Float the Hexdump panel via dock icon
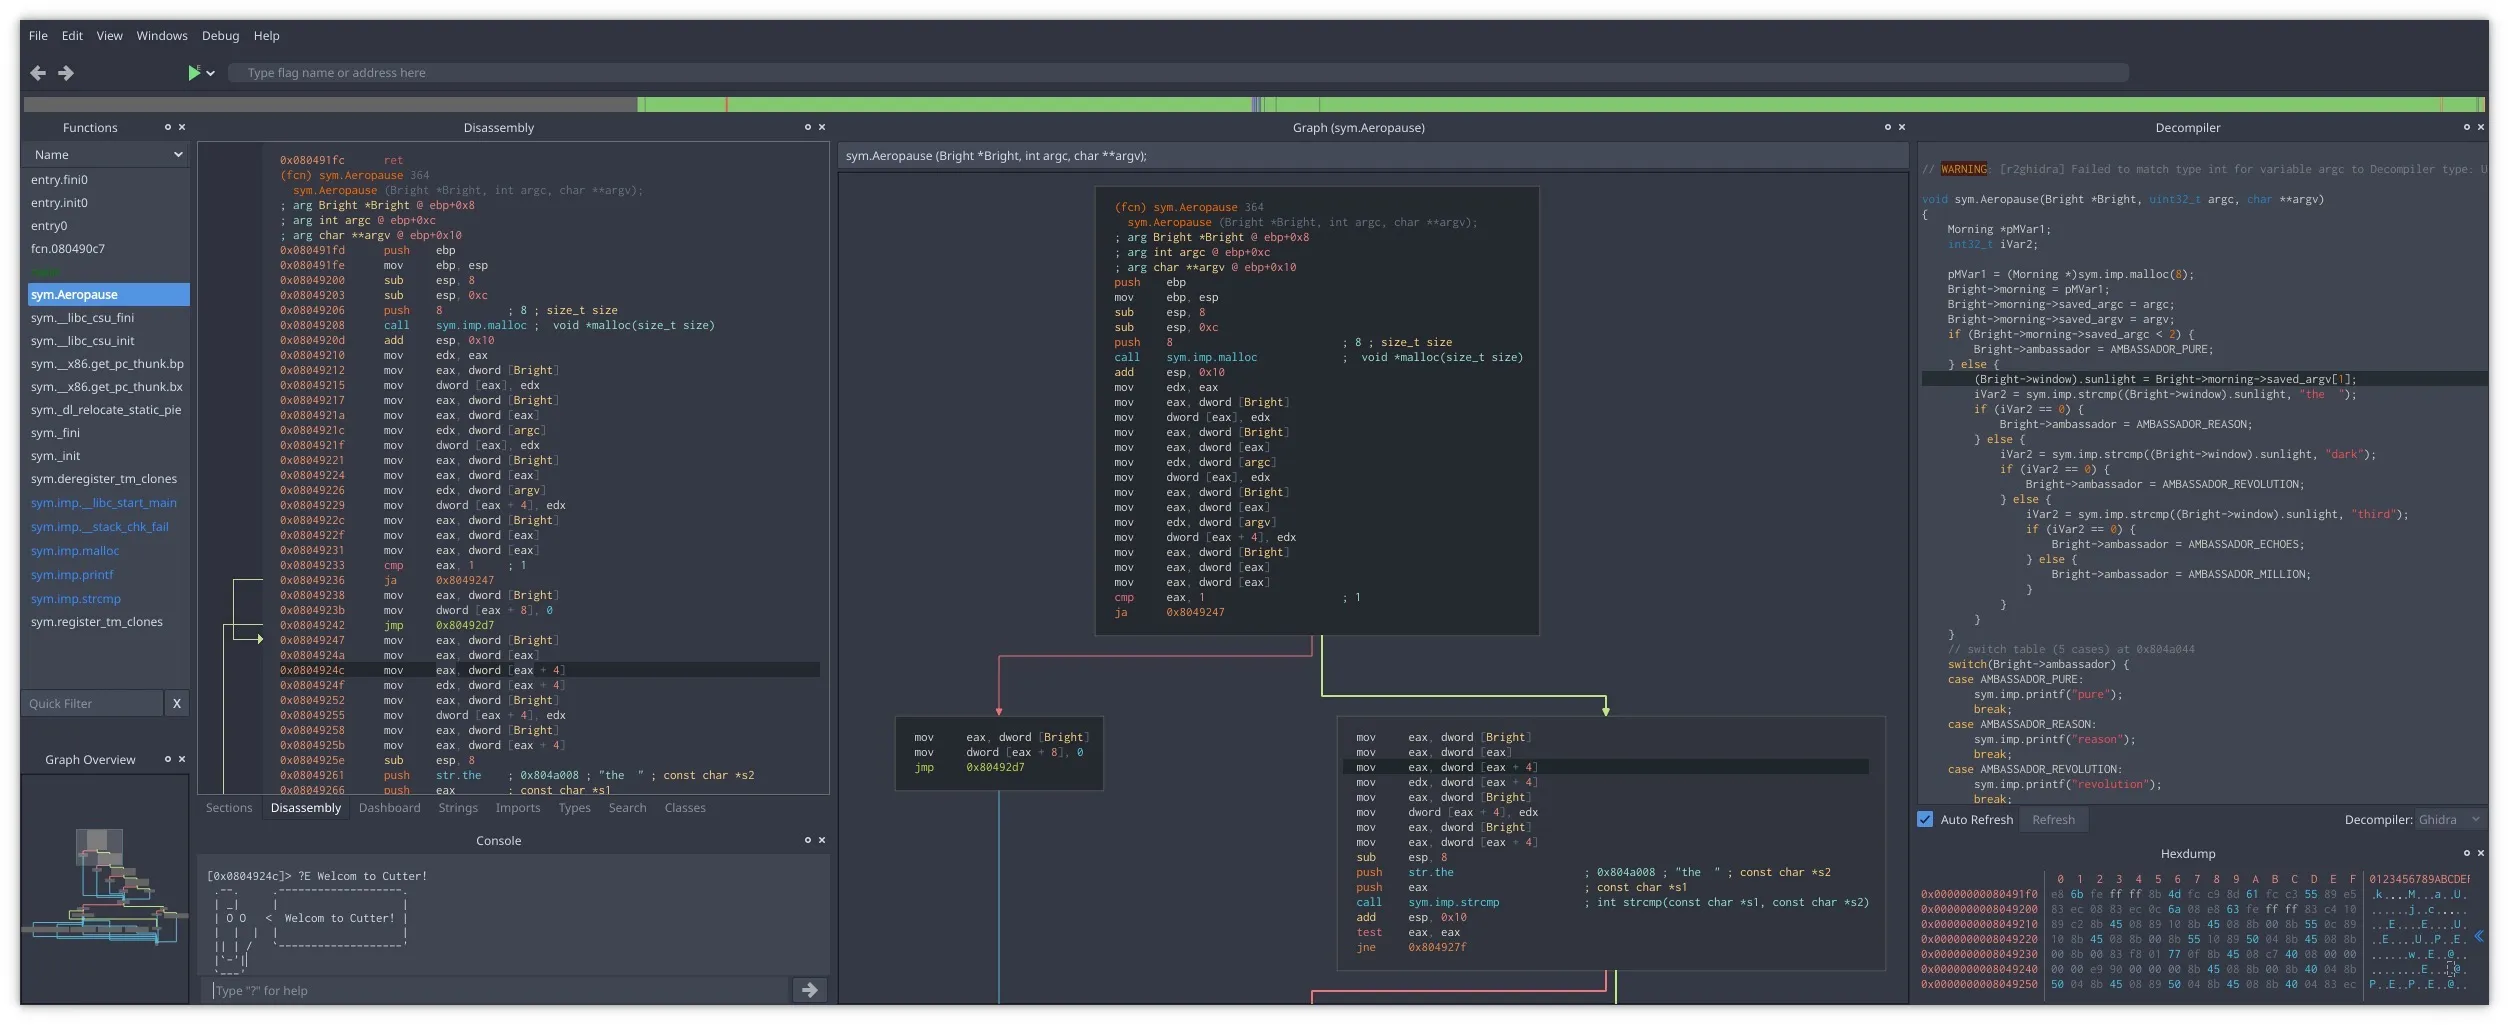The width and height of the screenshot is (2509, 1025). click(2466, 853)
